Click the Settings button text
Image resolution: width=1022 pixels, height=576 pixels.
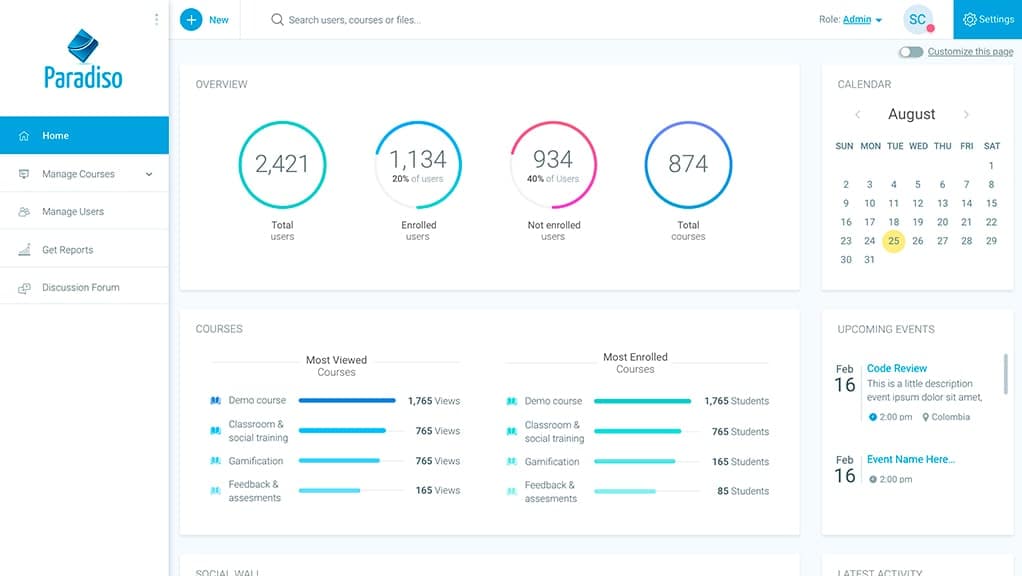click(x=997, y=20)
